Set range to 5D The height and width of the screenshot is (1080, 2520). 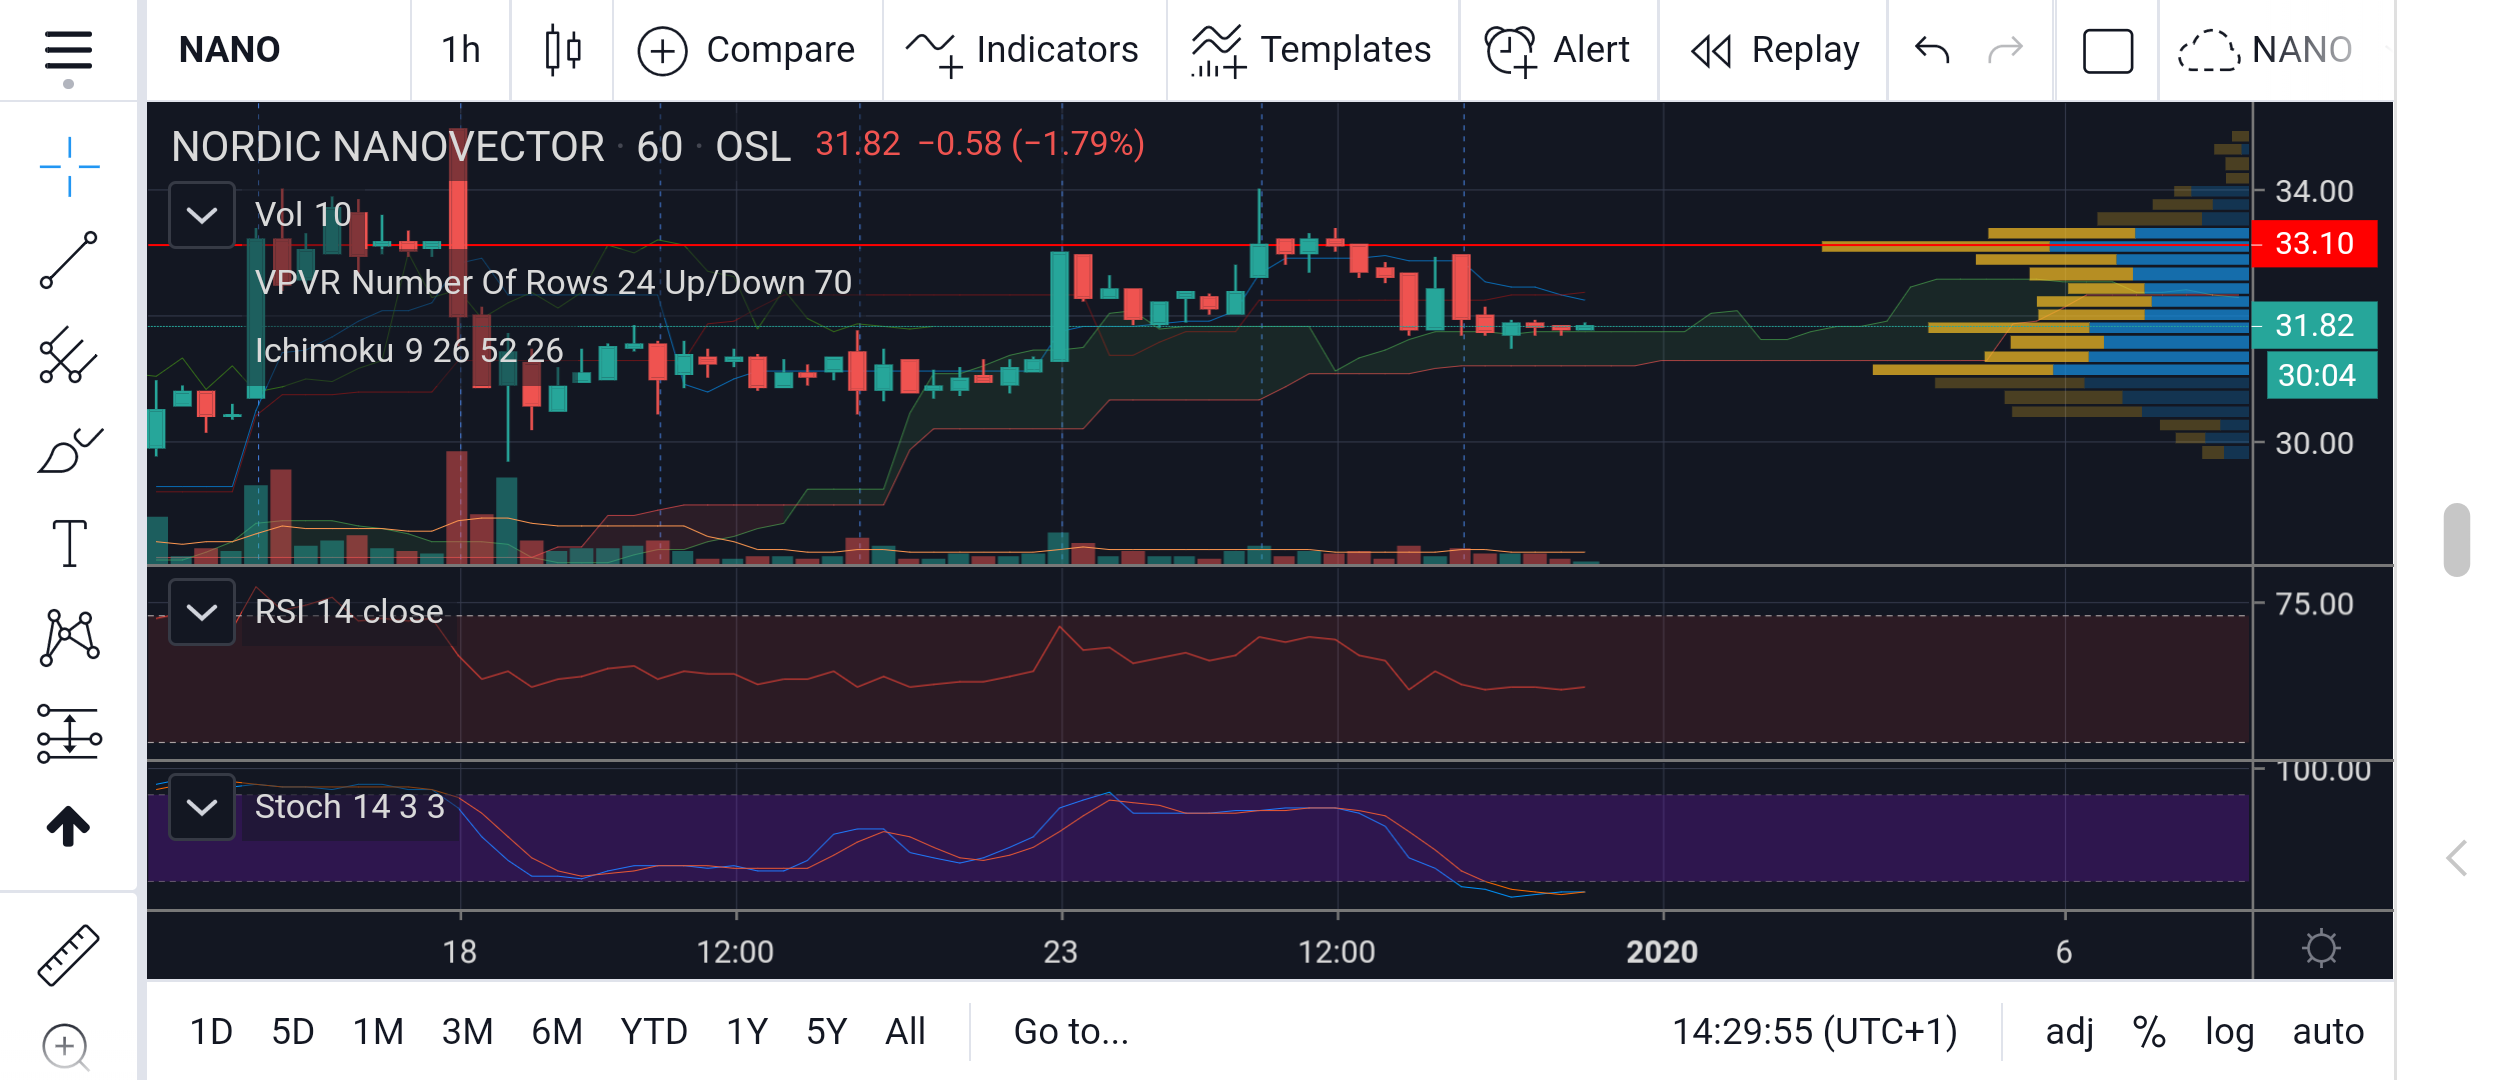(293, 1031)
